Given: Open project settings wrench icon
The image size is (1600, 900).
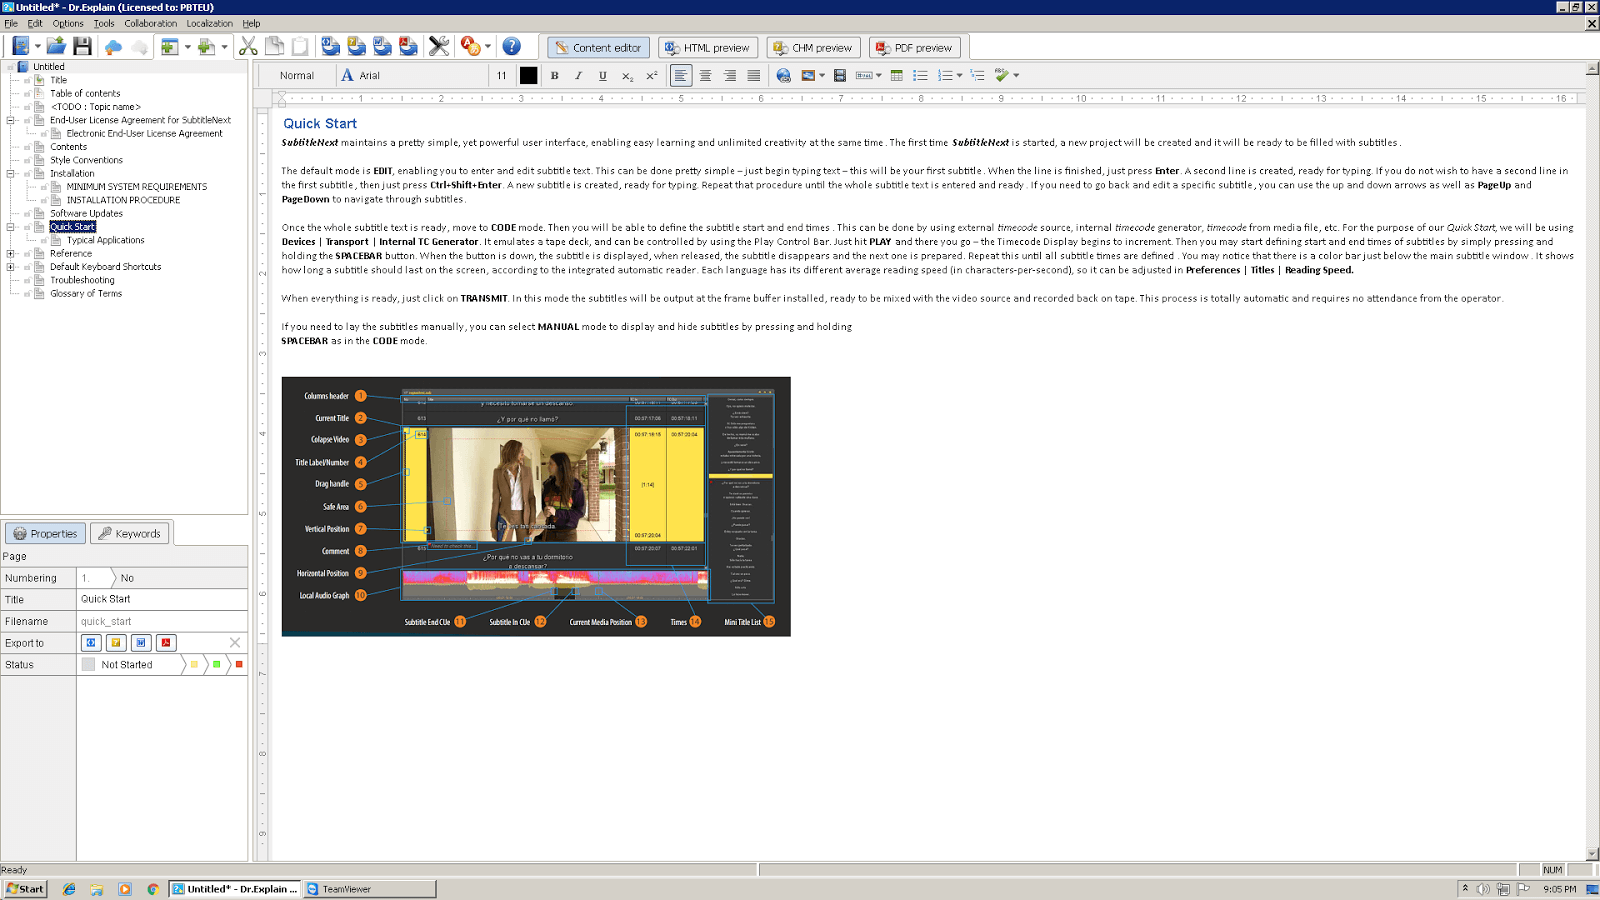Looking at the screenshot, I should click(439, 46).
